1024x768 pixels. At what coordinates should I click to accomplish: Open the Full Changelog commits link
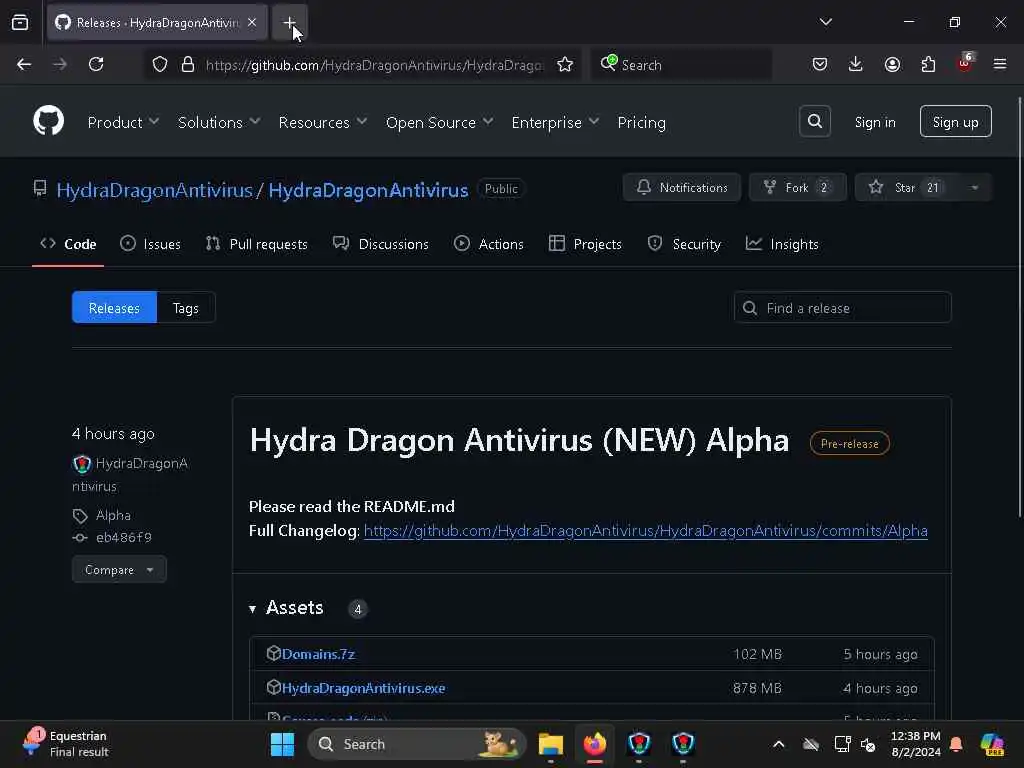[x=645, y=530]
